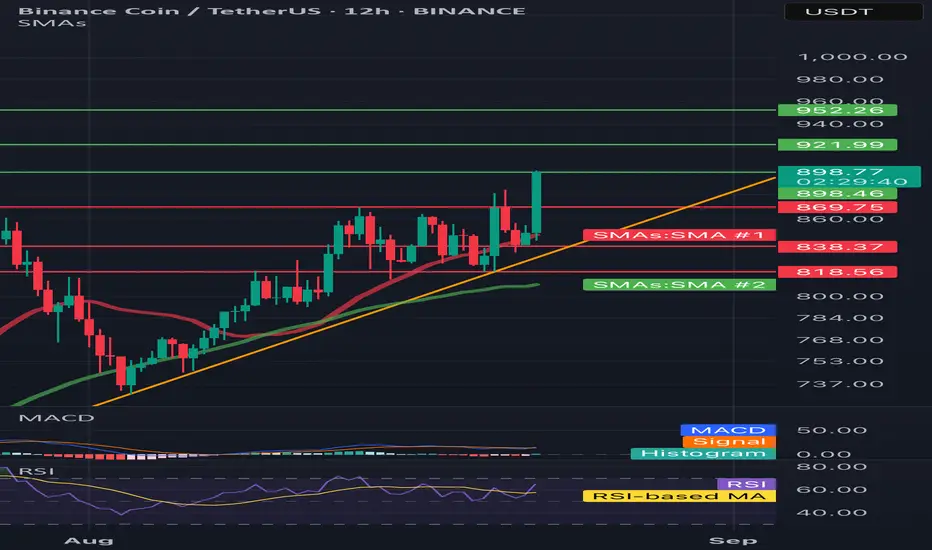Click the Binance Coin / TetherUS title
932x550 pixels.
pos(169,11)
